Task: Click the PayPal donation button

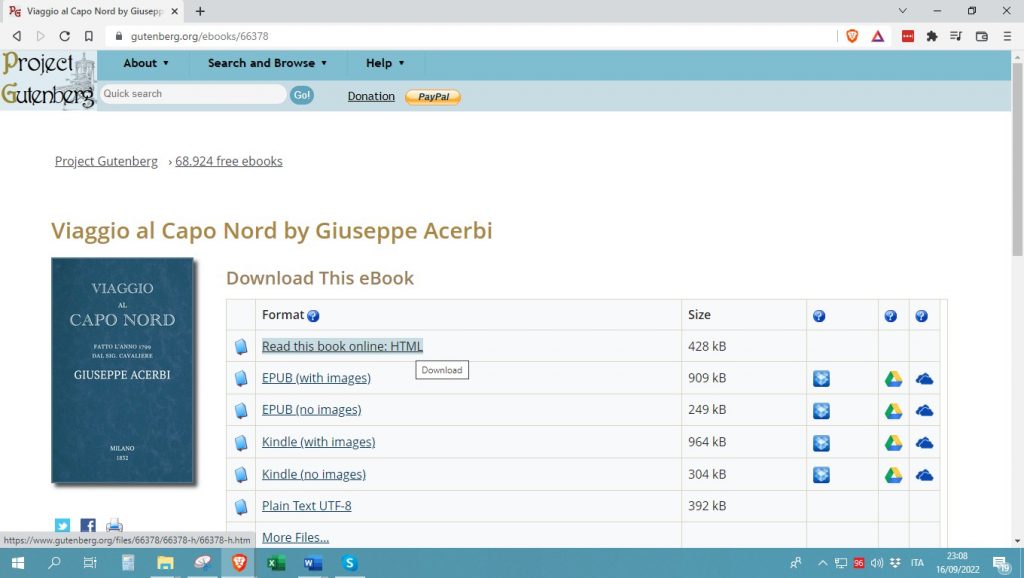Action: click(x=433, y=97)
